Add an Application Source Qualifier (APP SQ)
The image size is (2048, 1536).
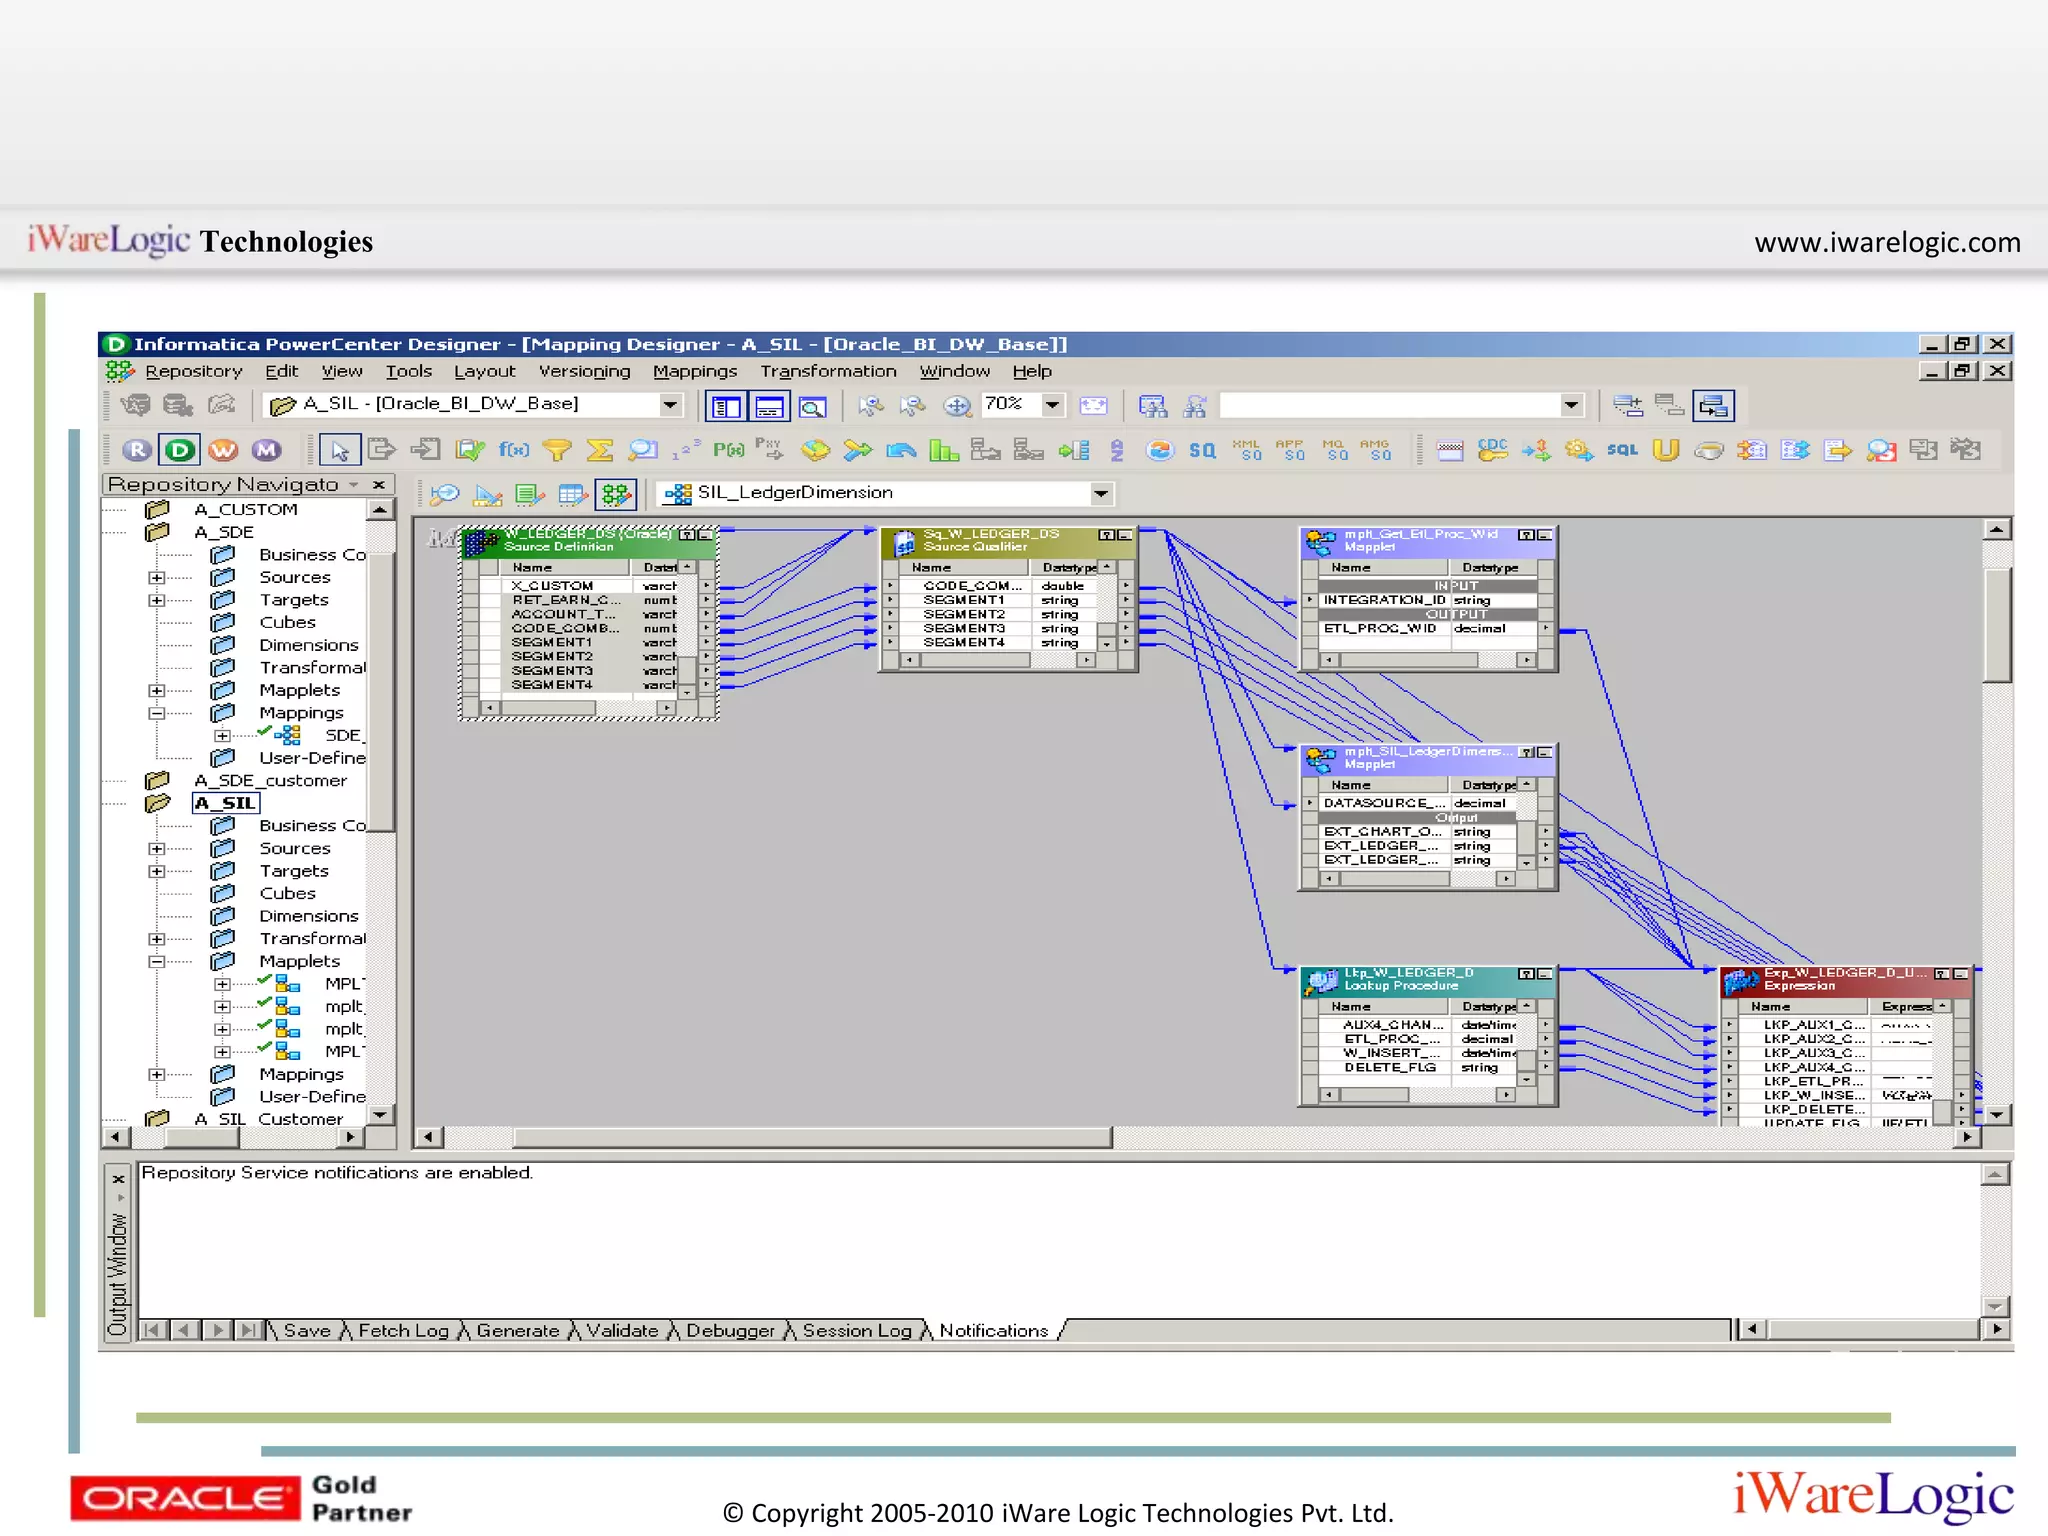click(x=1290, y=450)
